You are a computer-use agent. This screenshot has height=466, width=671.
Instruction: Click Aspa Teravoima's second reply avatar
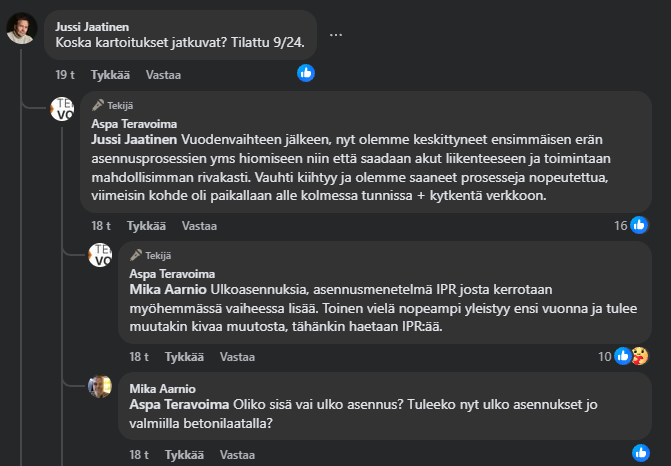[x=100, y=255]
